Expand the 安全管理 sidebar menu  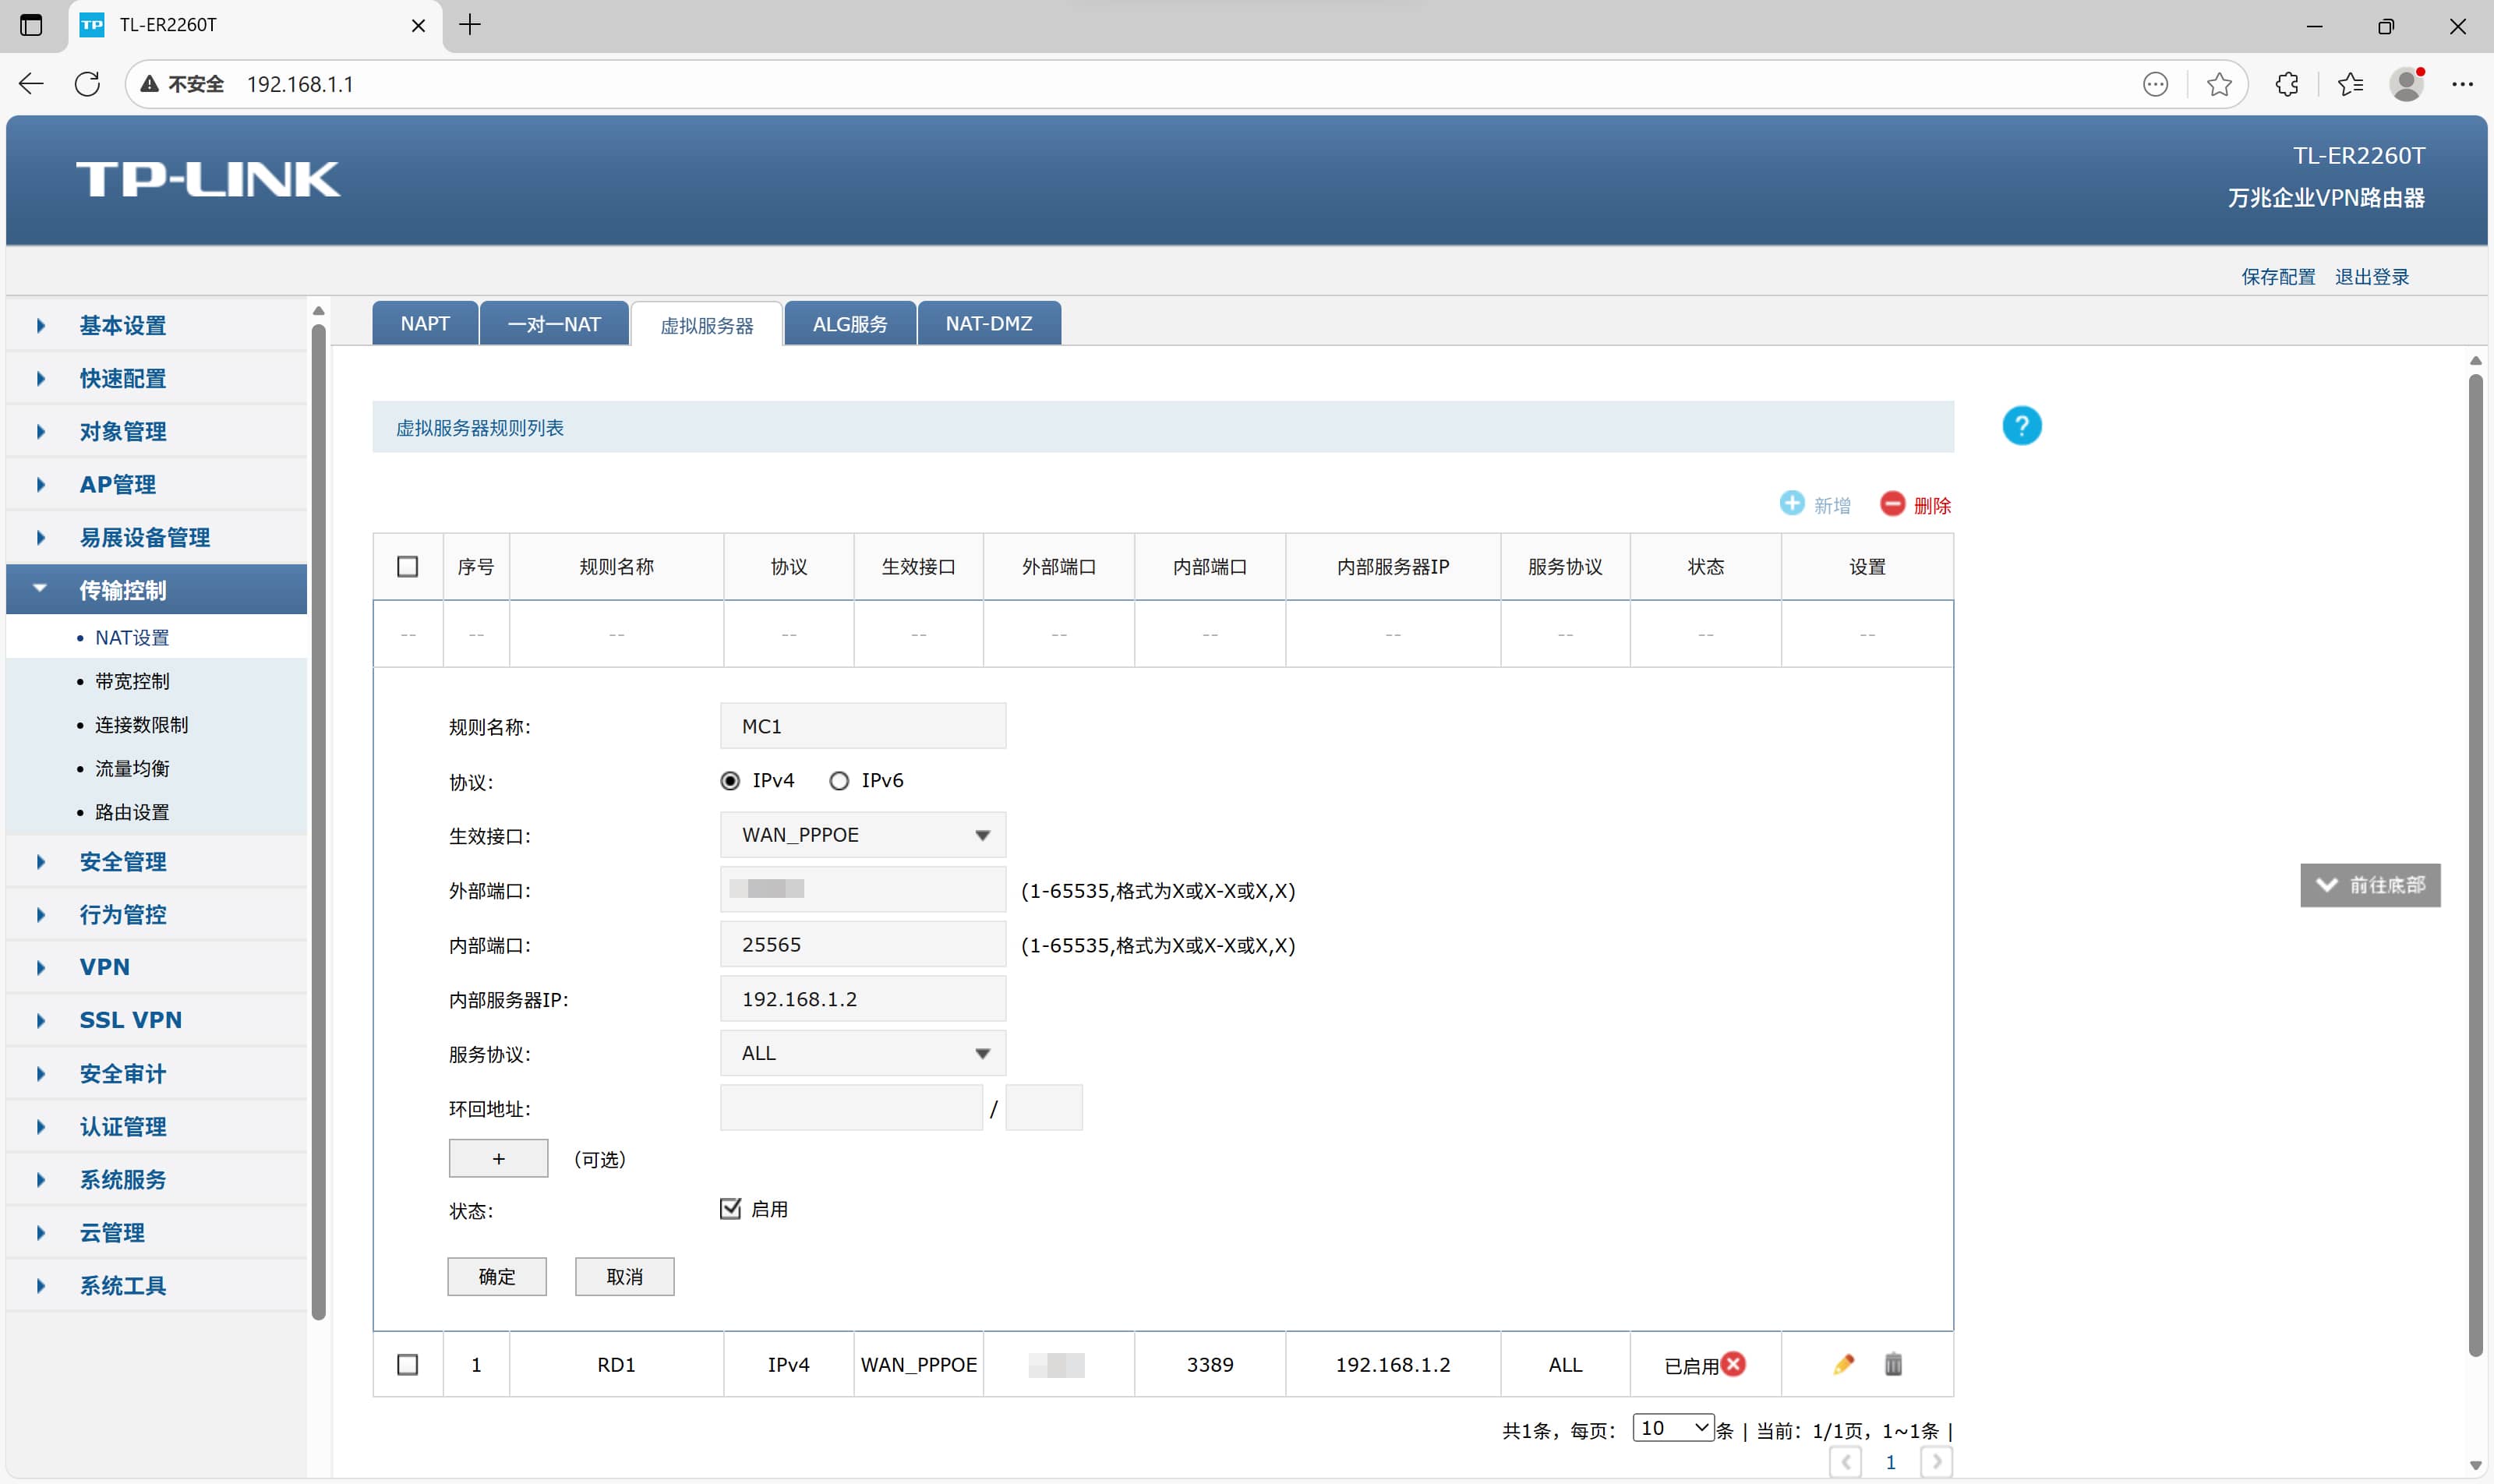tap(123, 862)
